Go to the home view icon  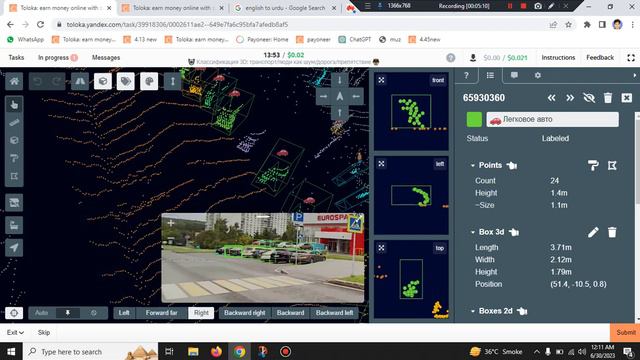[14, 81]
